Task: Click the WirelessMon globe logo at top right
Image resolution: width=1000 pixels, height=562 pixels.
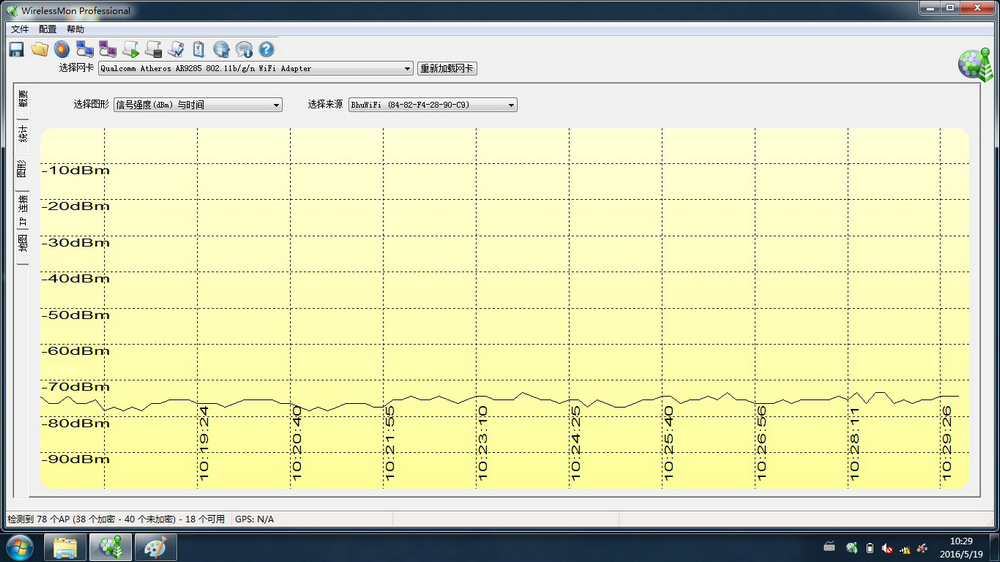Action: coord(972,63)
